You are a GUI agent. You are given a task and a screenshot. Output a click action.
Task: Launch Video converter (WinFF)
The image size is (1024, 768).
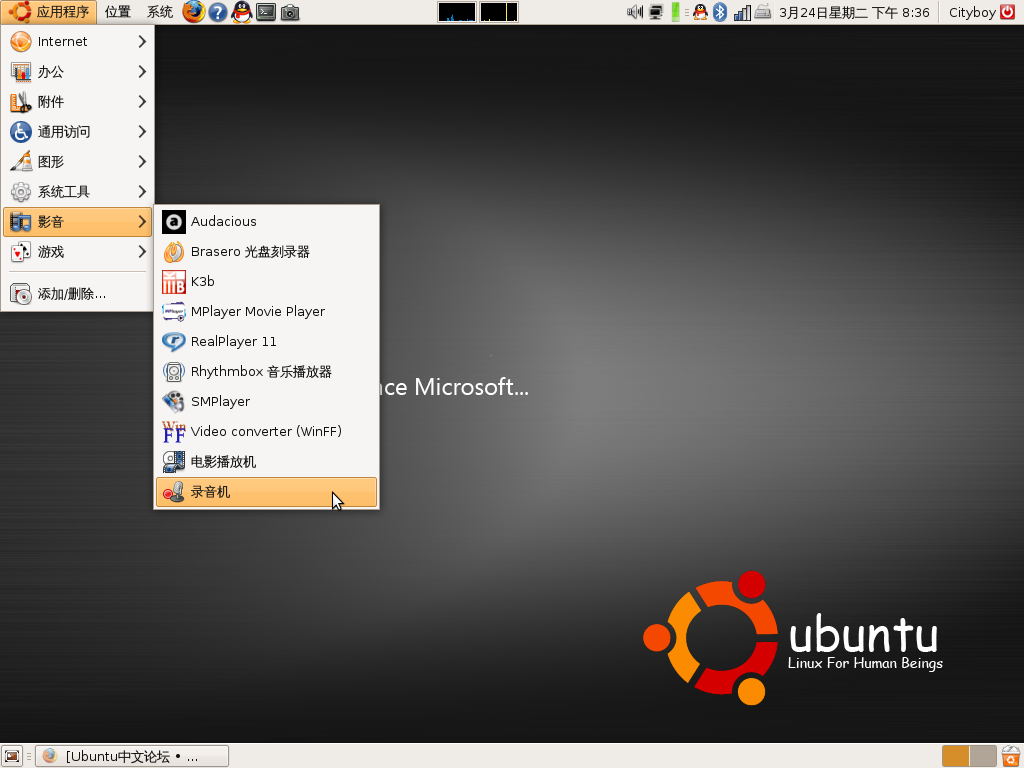coord(266,432)
